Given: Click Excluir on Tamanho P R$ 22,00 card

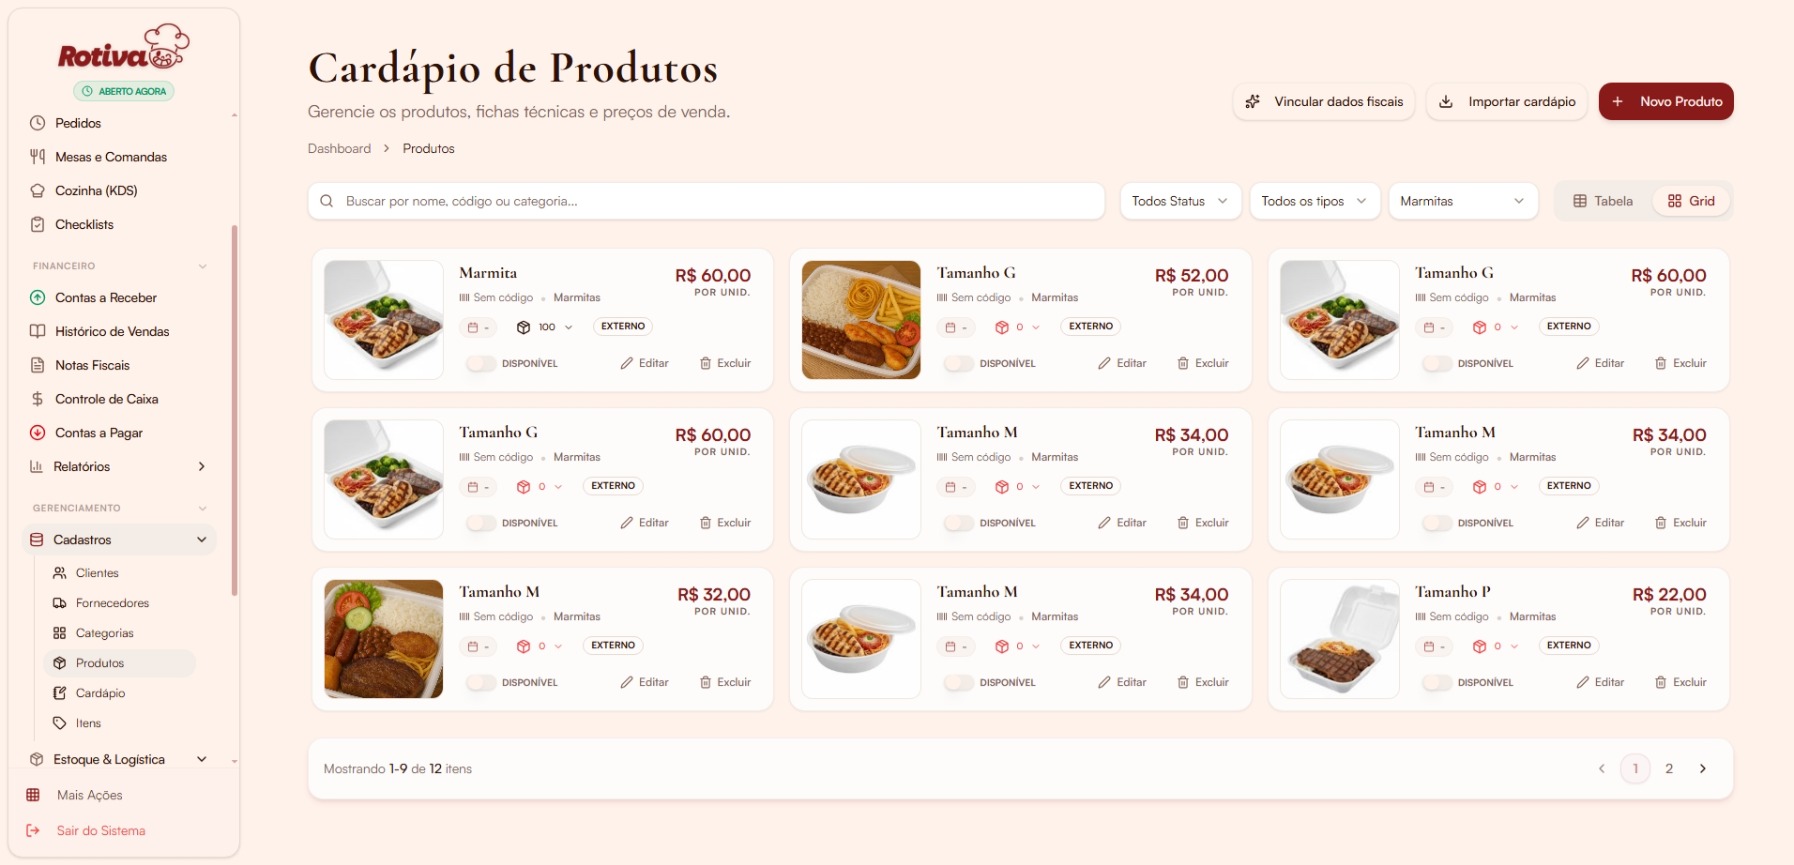Looking at the screenshot, I should point(1681,682).
